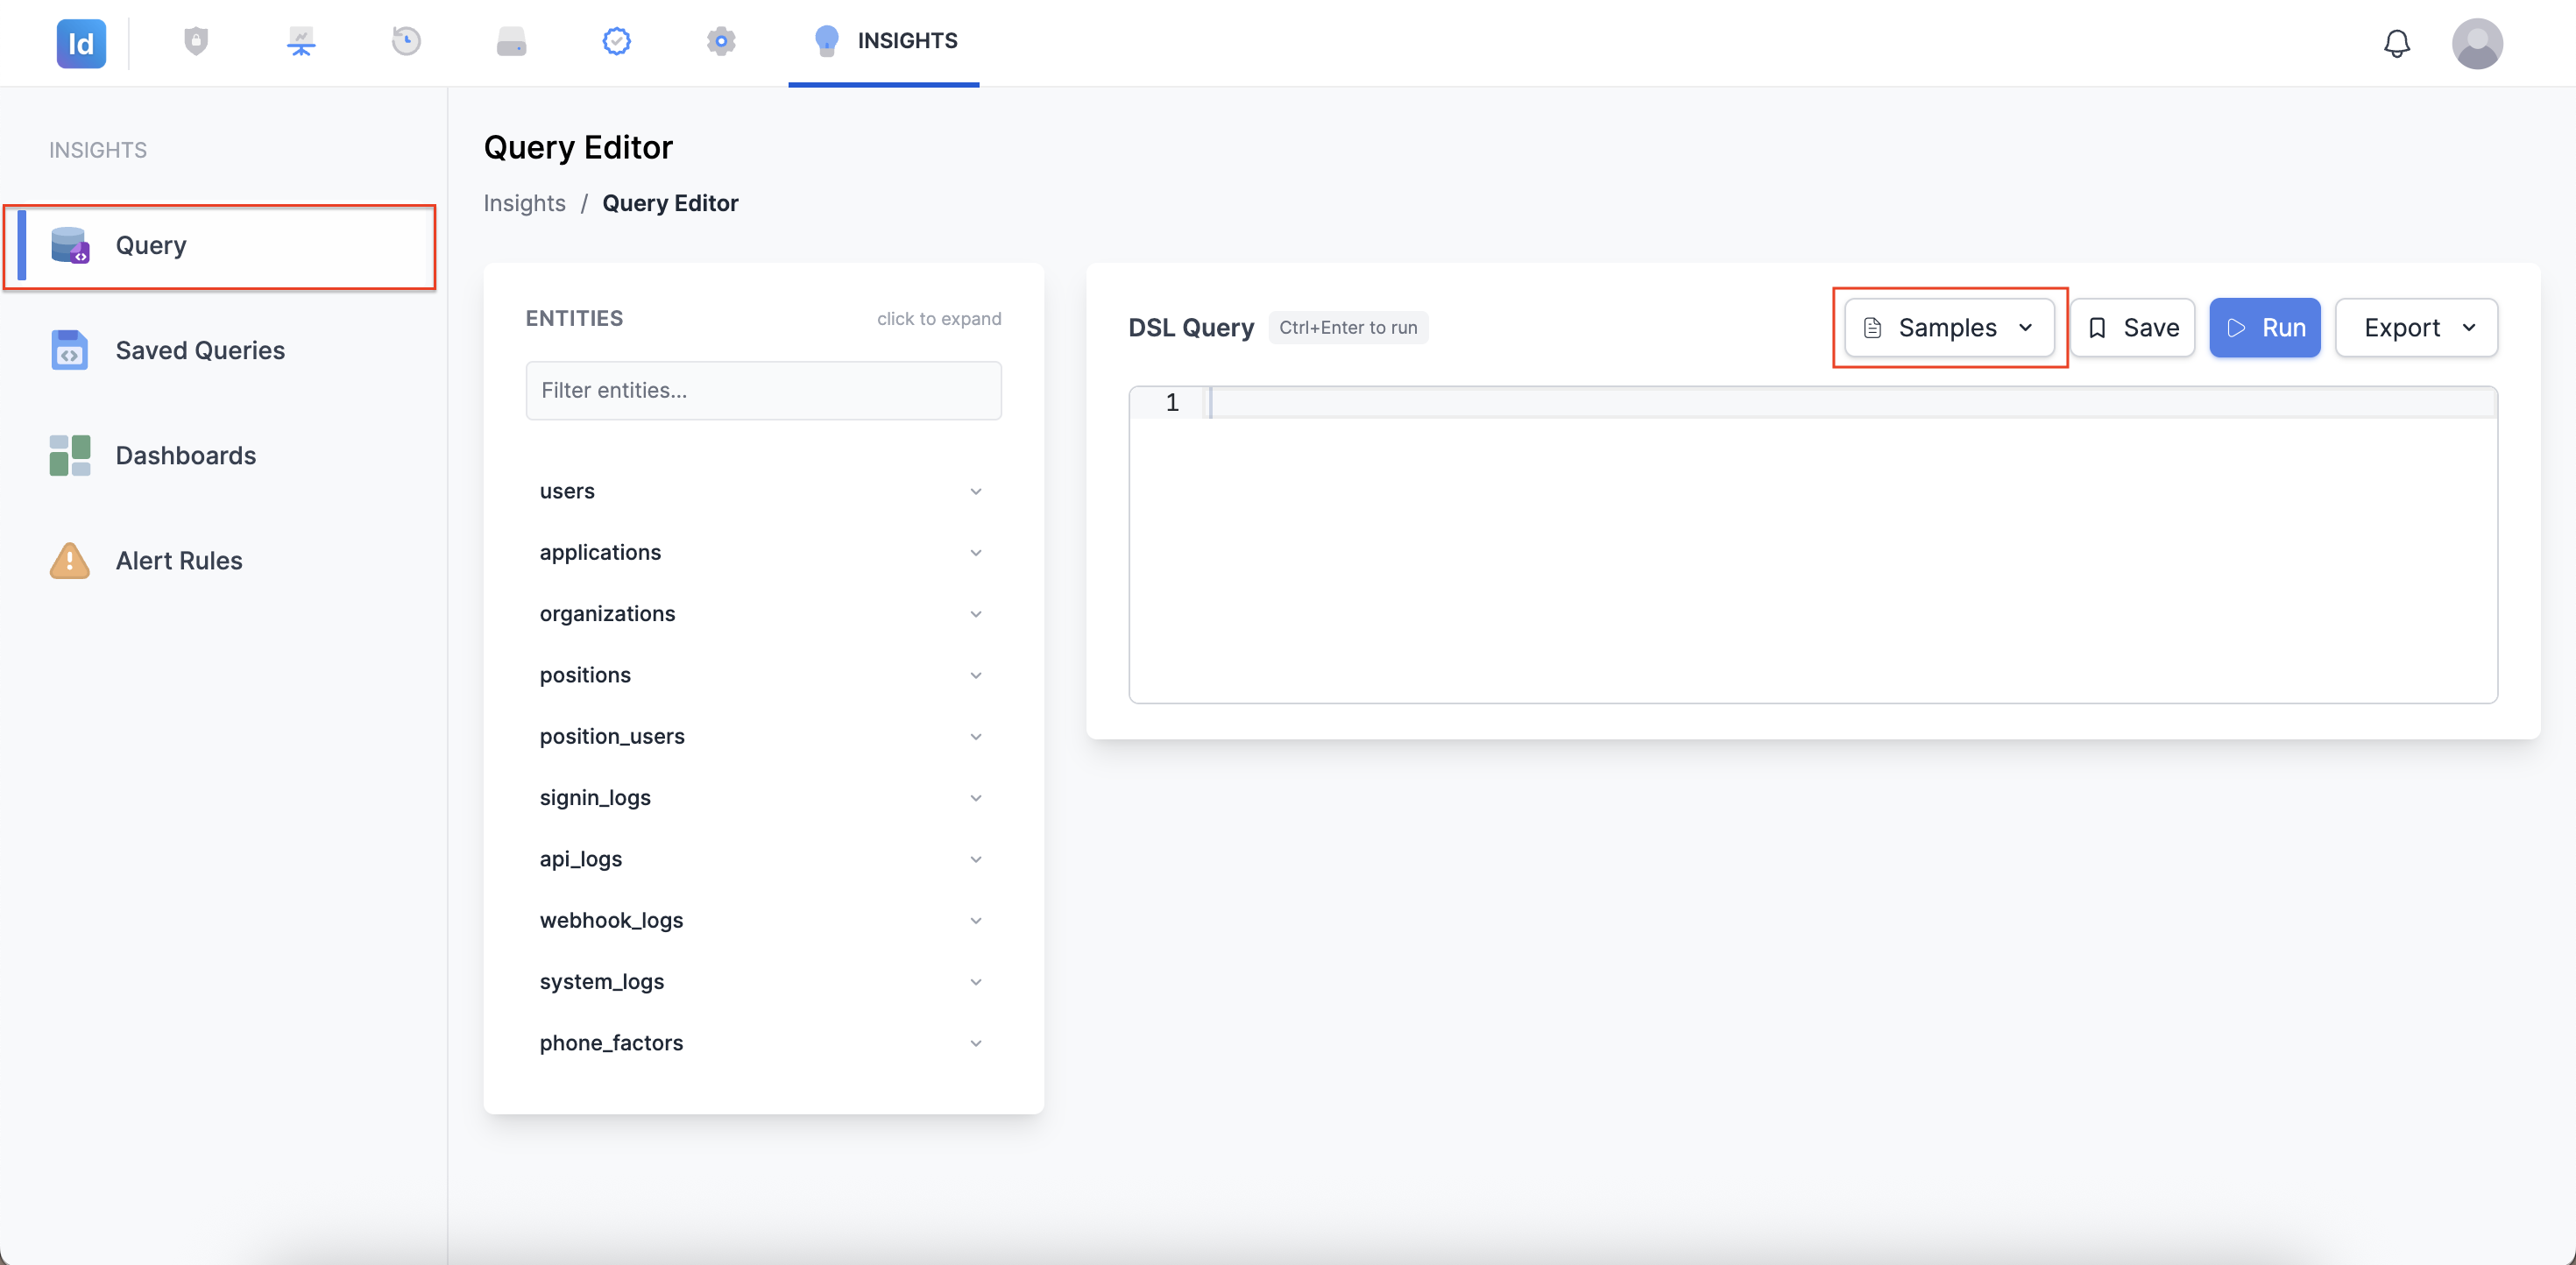Open the user avatar menu
This screenshot has height=1265, width=2576.
[x=2477, y=43]
